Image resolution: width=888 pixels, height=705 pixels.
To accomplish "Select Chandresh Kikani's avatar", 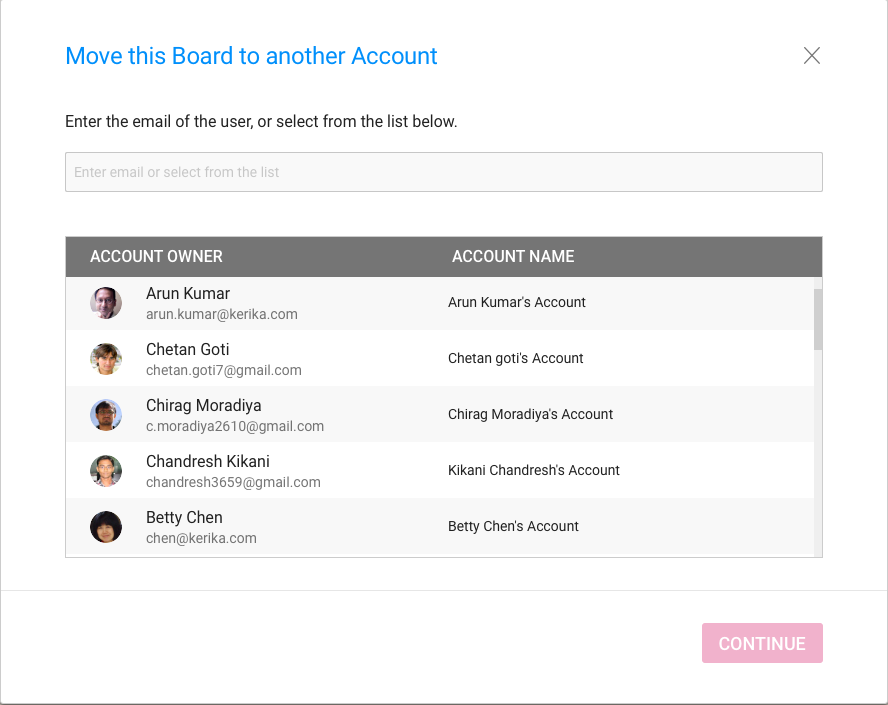I will point(106,471).
